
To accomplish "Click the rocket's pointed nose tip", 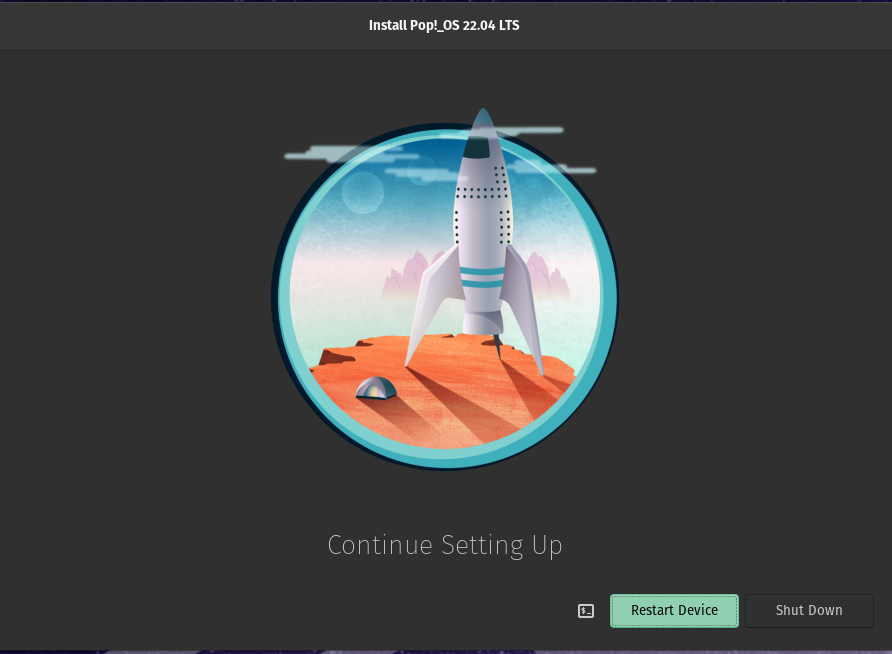I will point(483,117).
